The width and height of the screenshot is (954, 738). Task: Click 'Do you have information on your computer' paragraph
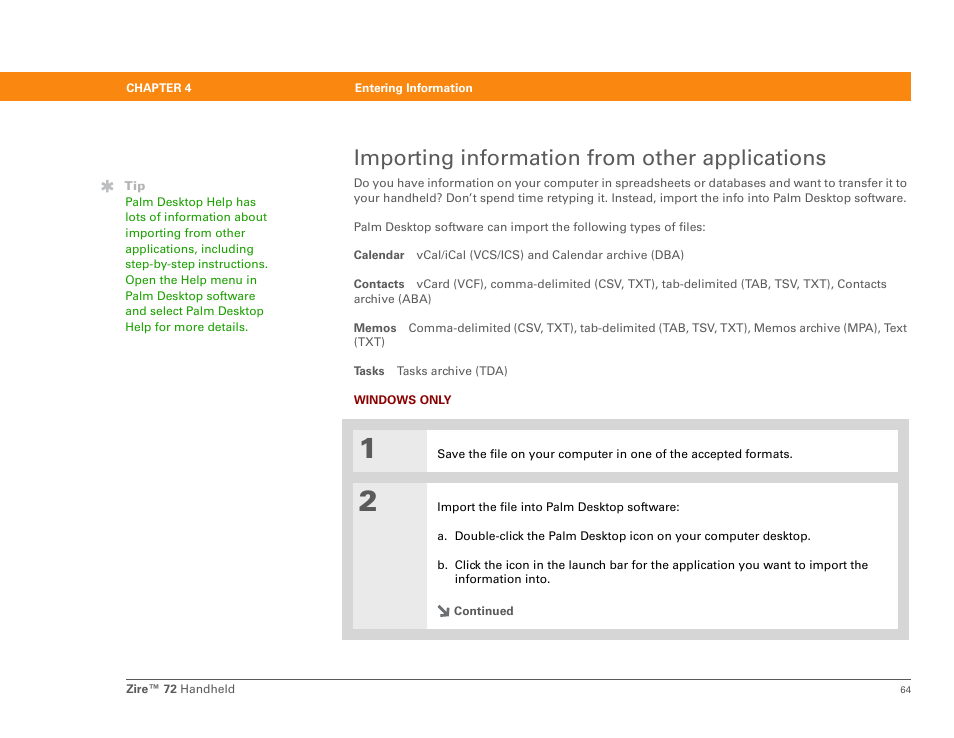click(x=630, y=190)
